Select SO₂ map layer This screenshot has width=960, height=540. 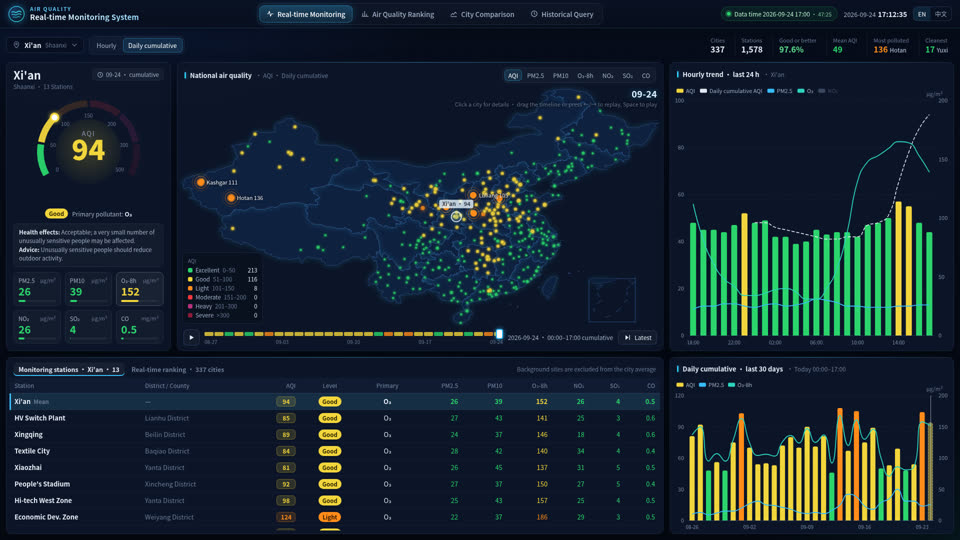pos(628,76)
